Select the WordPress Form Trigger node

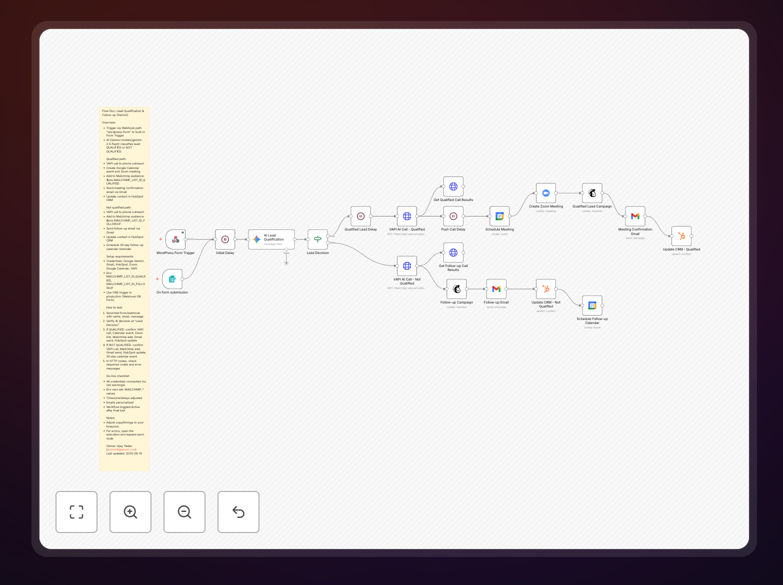tap(175, 239)
